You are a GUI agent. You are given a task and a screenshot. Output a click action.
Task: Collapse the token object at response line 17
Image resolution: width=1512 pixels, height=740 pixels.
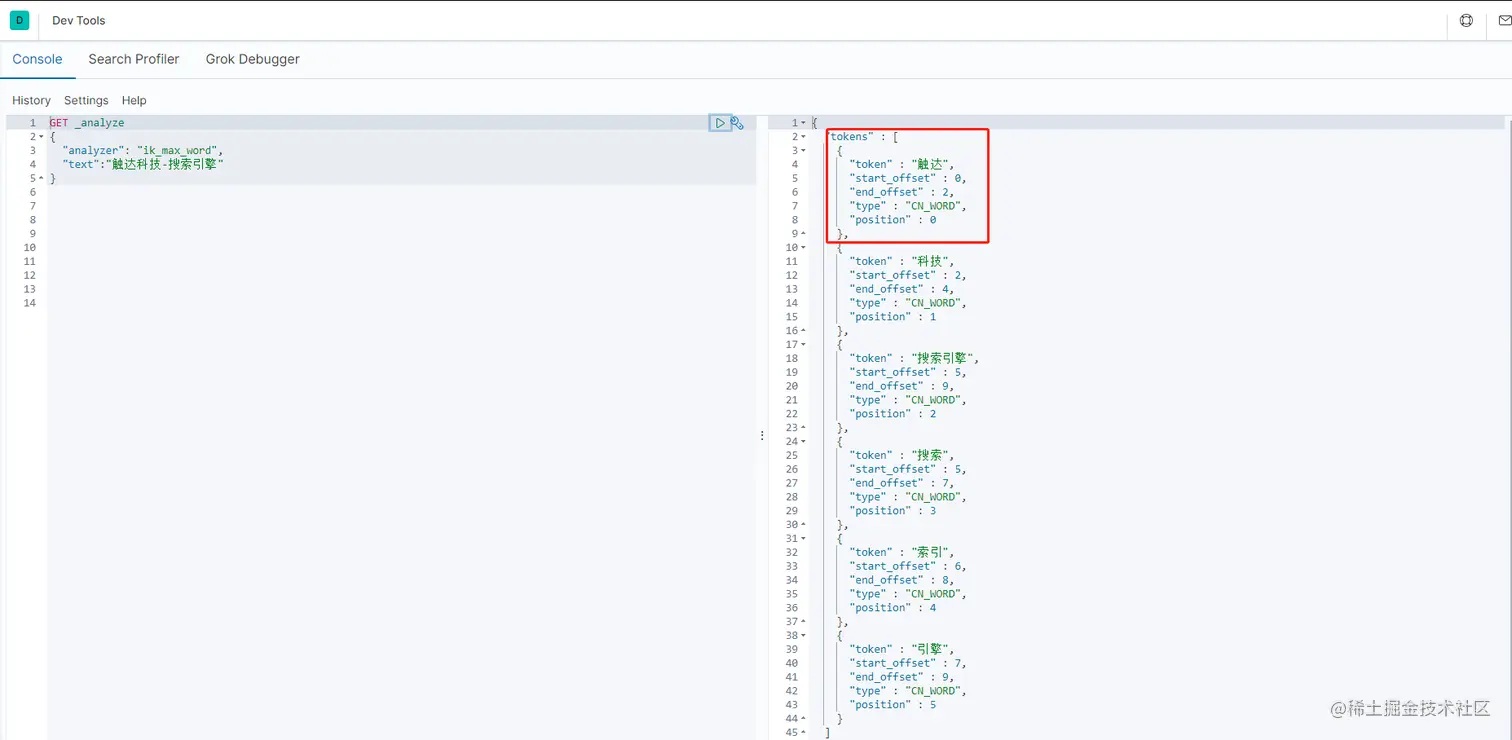tap(803, 345)
